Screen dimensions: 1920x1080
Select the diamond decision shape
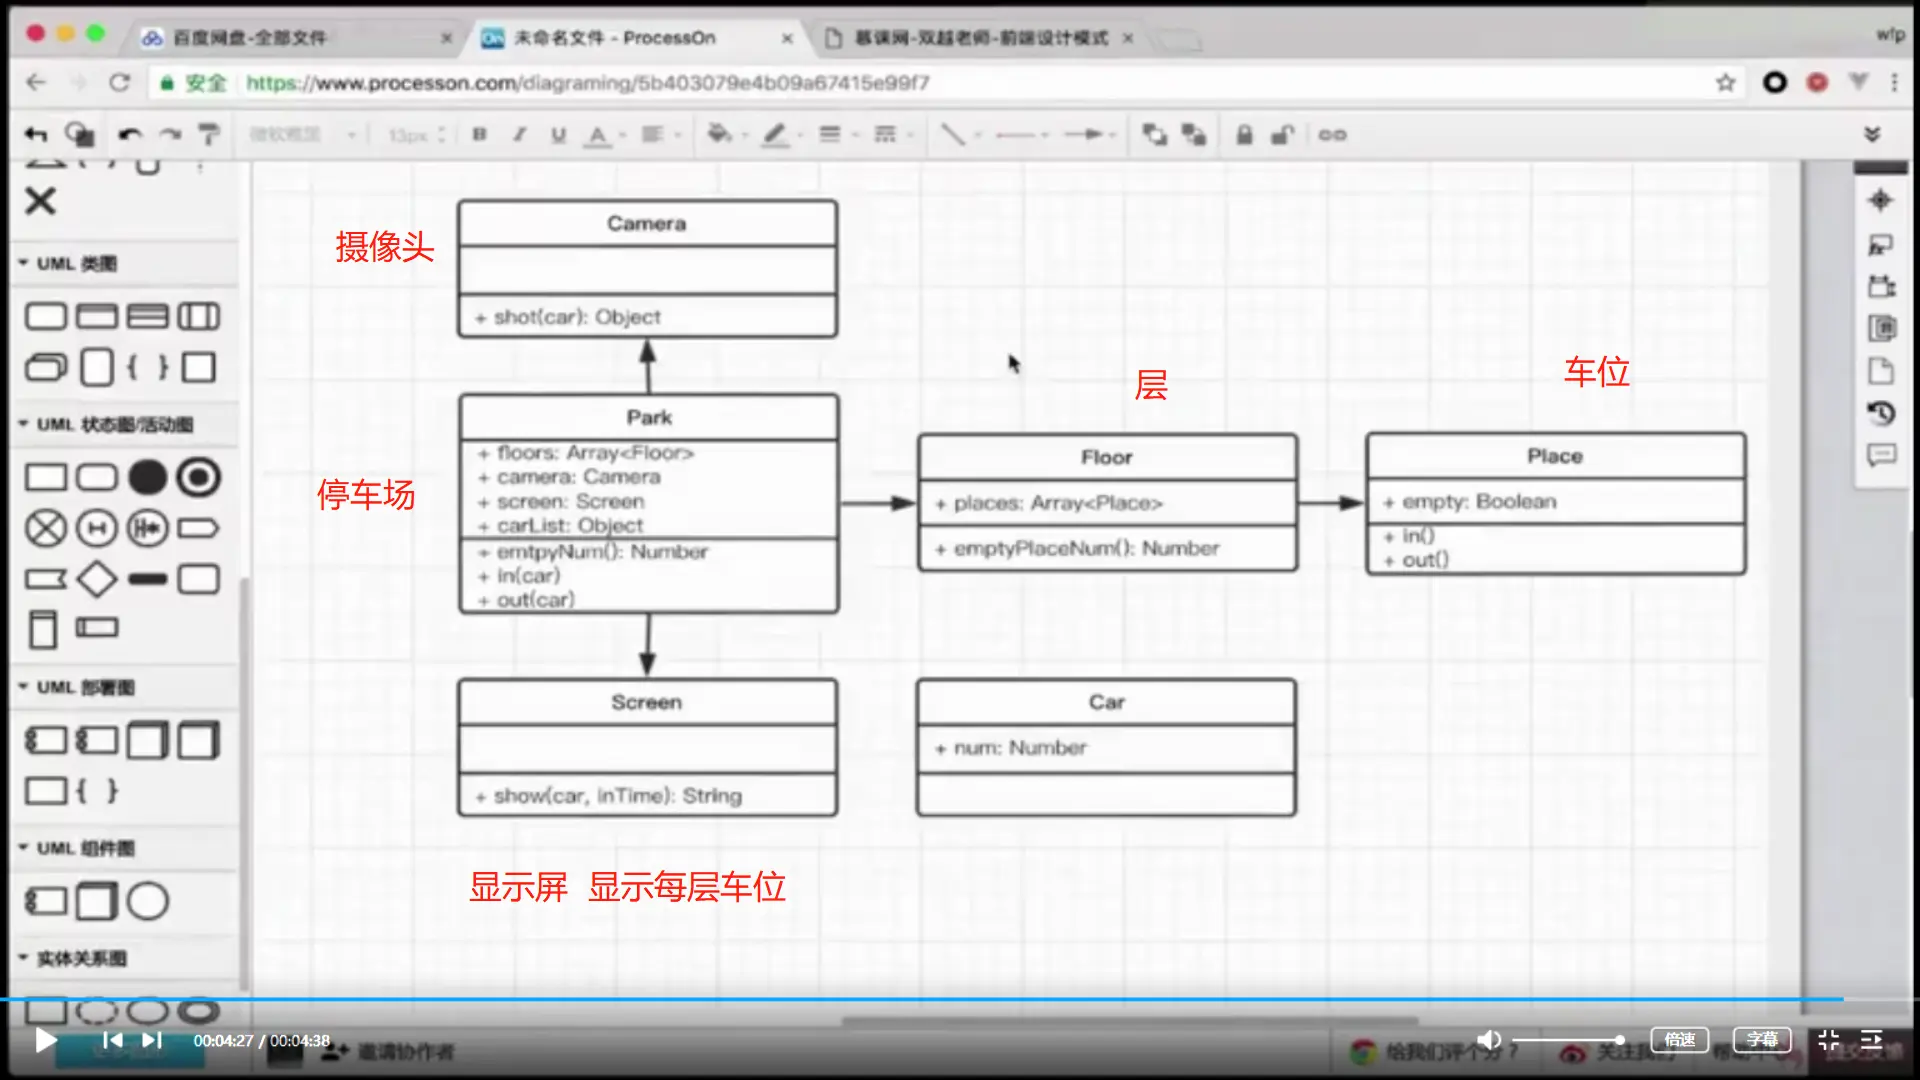pyautogui.click(x=97, y=579)
